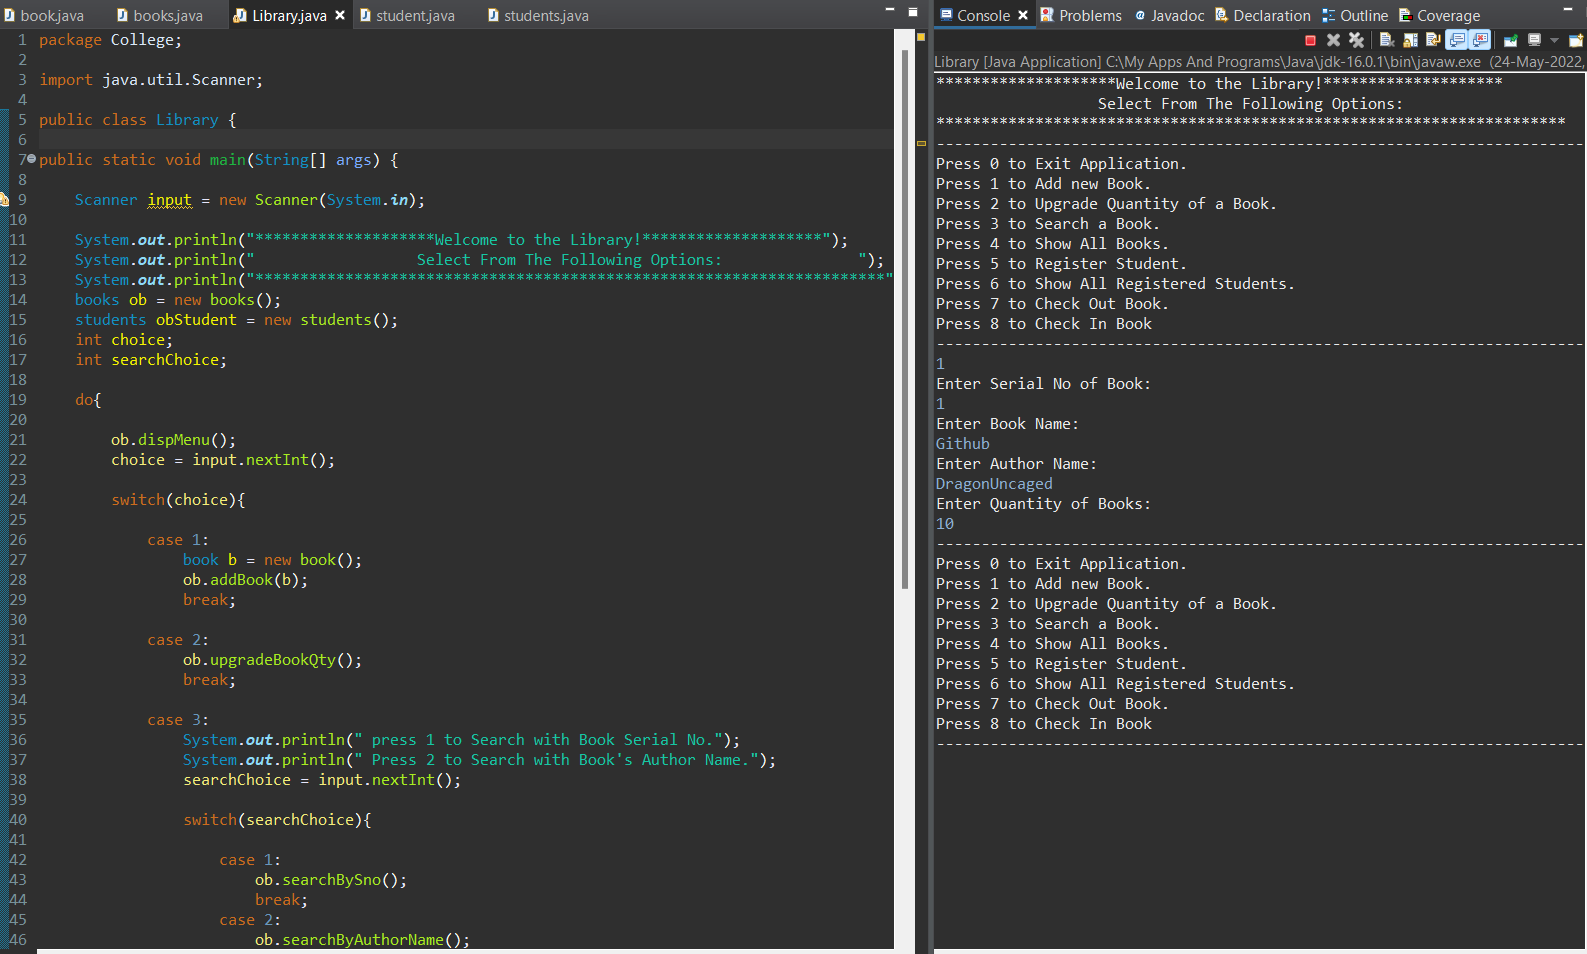Close the Library.java editor tab
1587x954 pixels.
pos(340,15)
